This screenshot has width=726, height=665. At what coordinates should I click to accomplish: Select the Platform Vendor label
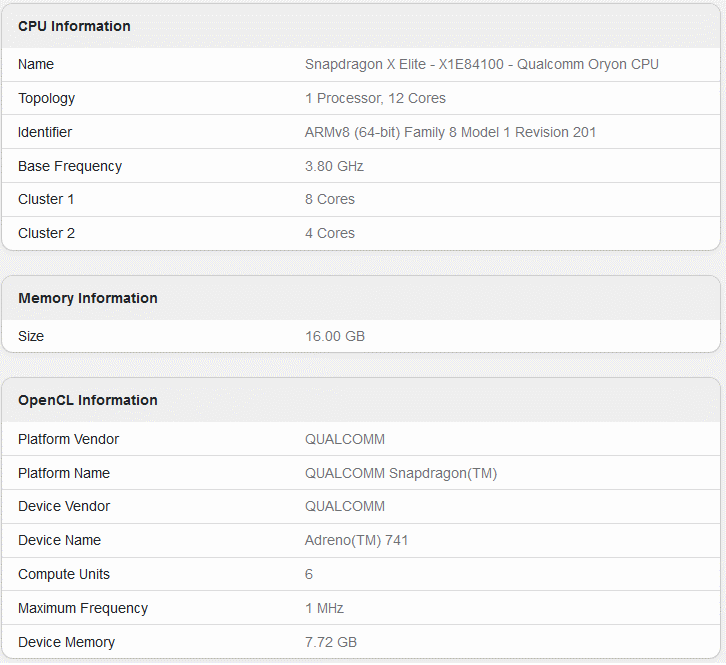[69, 439]
